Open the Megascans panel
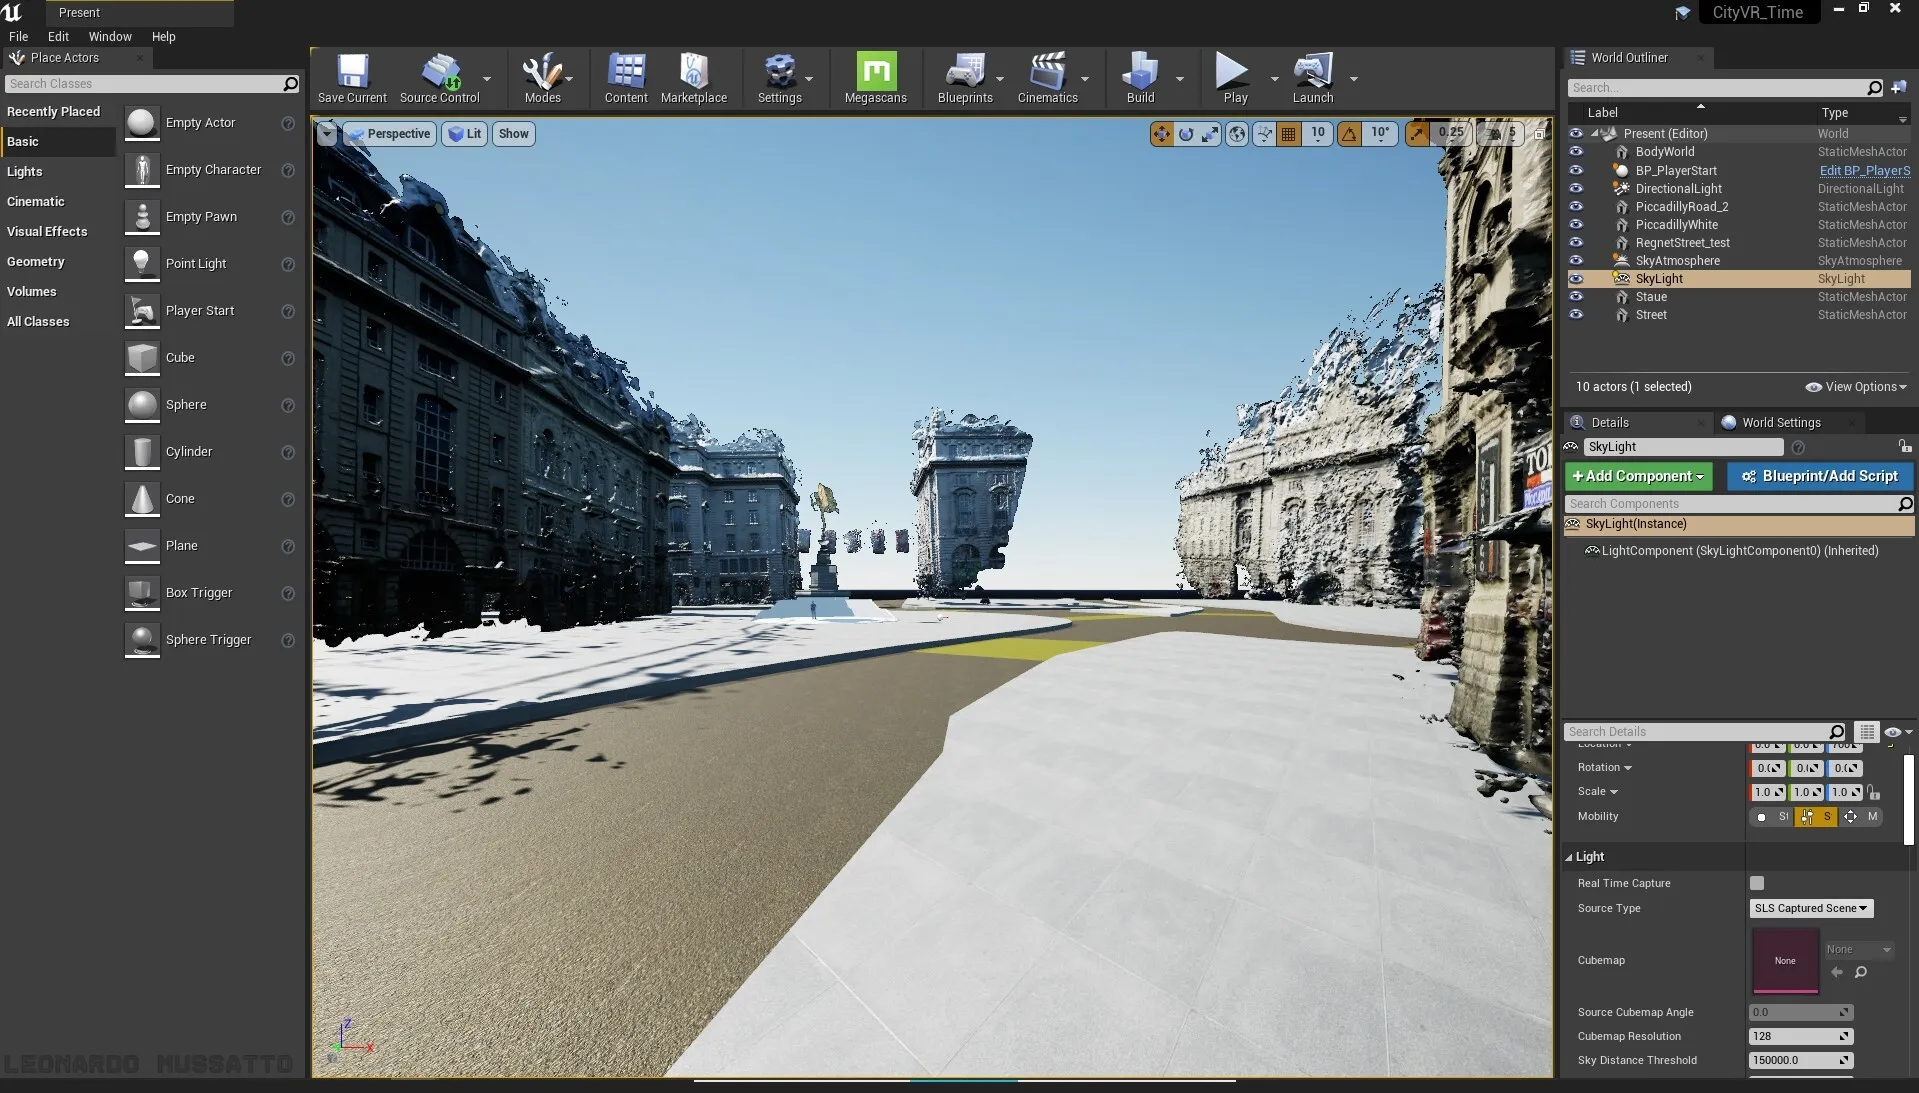Screen dimensions: 1919x1093 (x=875, y=78)
